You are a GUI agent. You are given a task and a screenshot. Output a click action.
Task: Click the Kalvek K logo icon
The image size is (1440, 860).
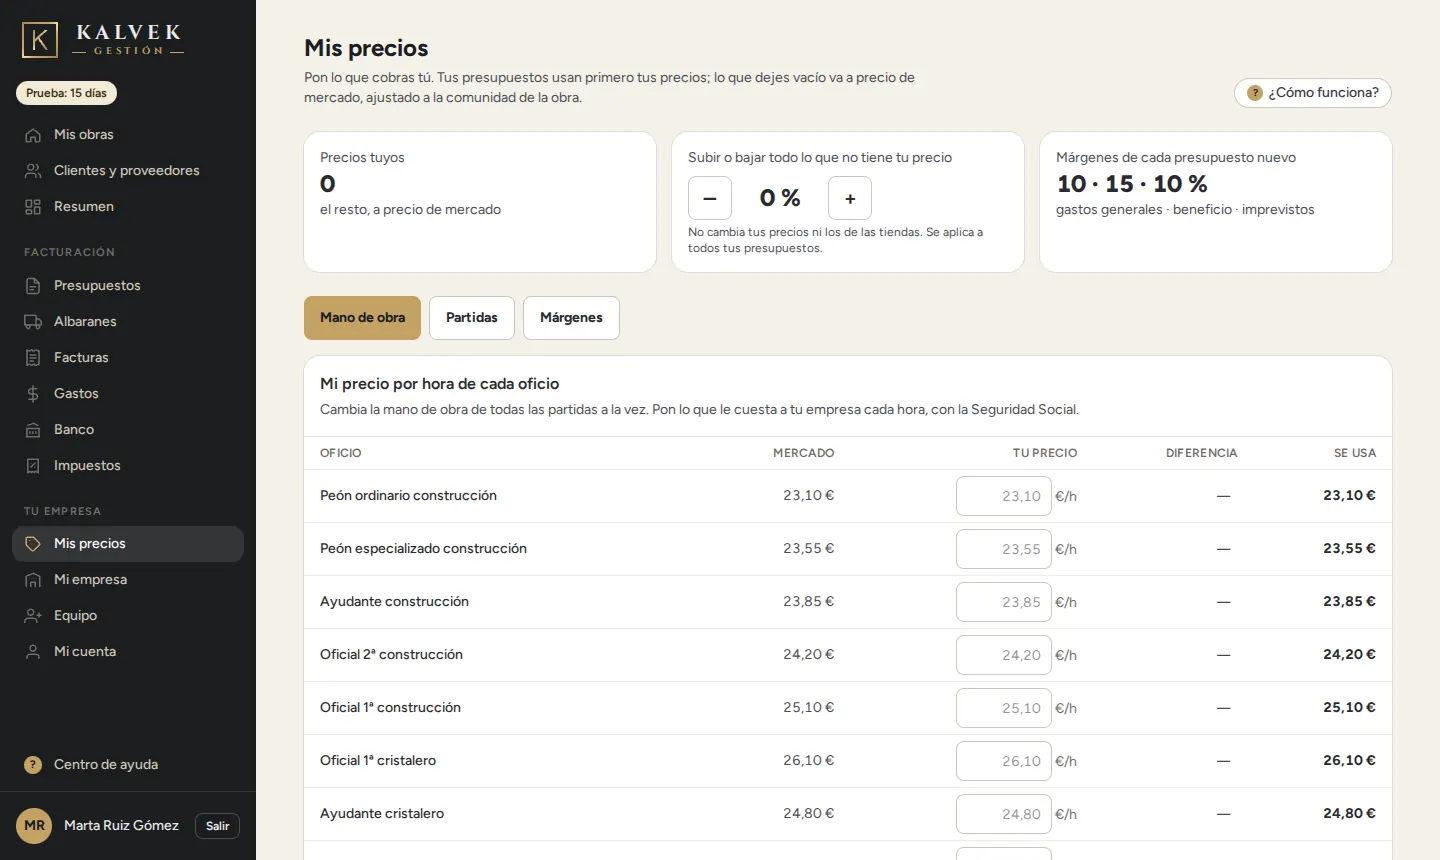(40, 40)
